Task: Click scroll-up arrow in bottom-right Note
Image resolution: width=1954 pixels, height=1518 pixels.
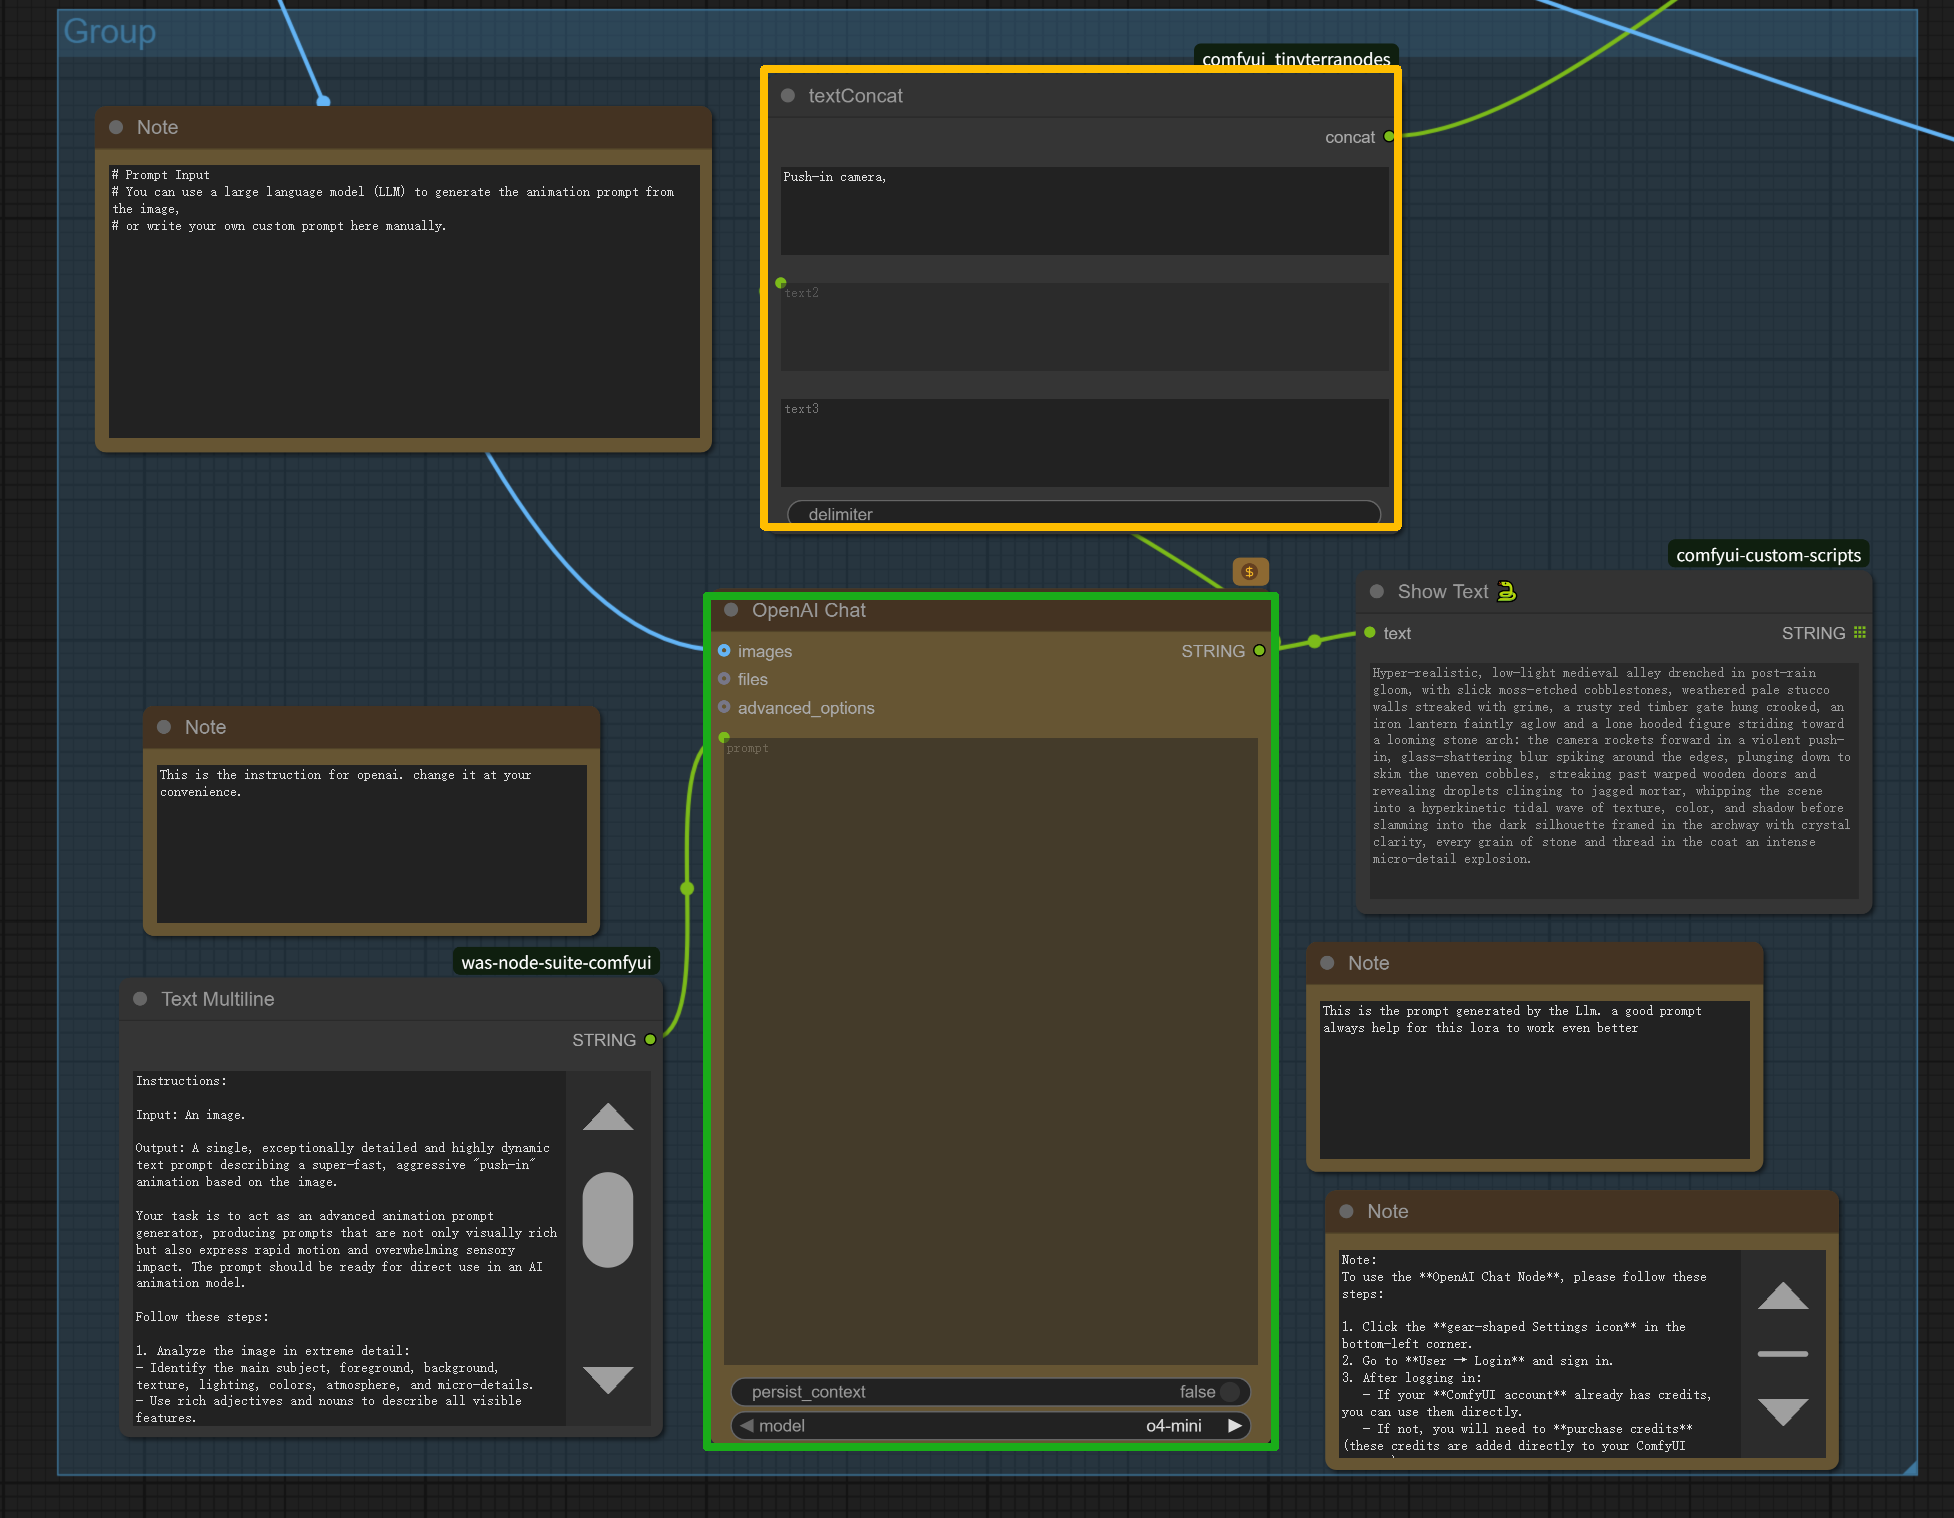Action: [1783, 1296]
